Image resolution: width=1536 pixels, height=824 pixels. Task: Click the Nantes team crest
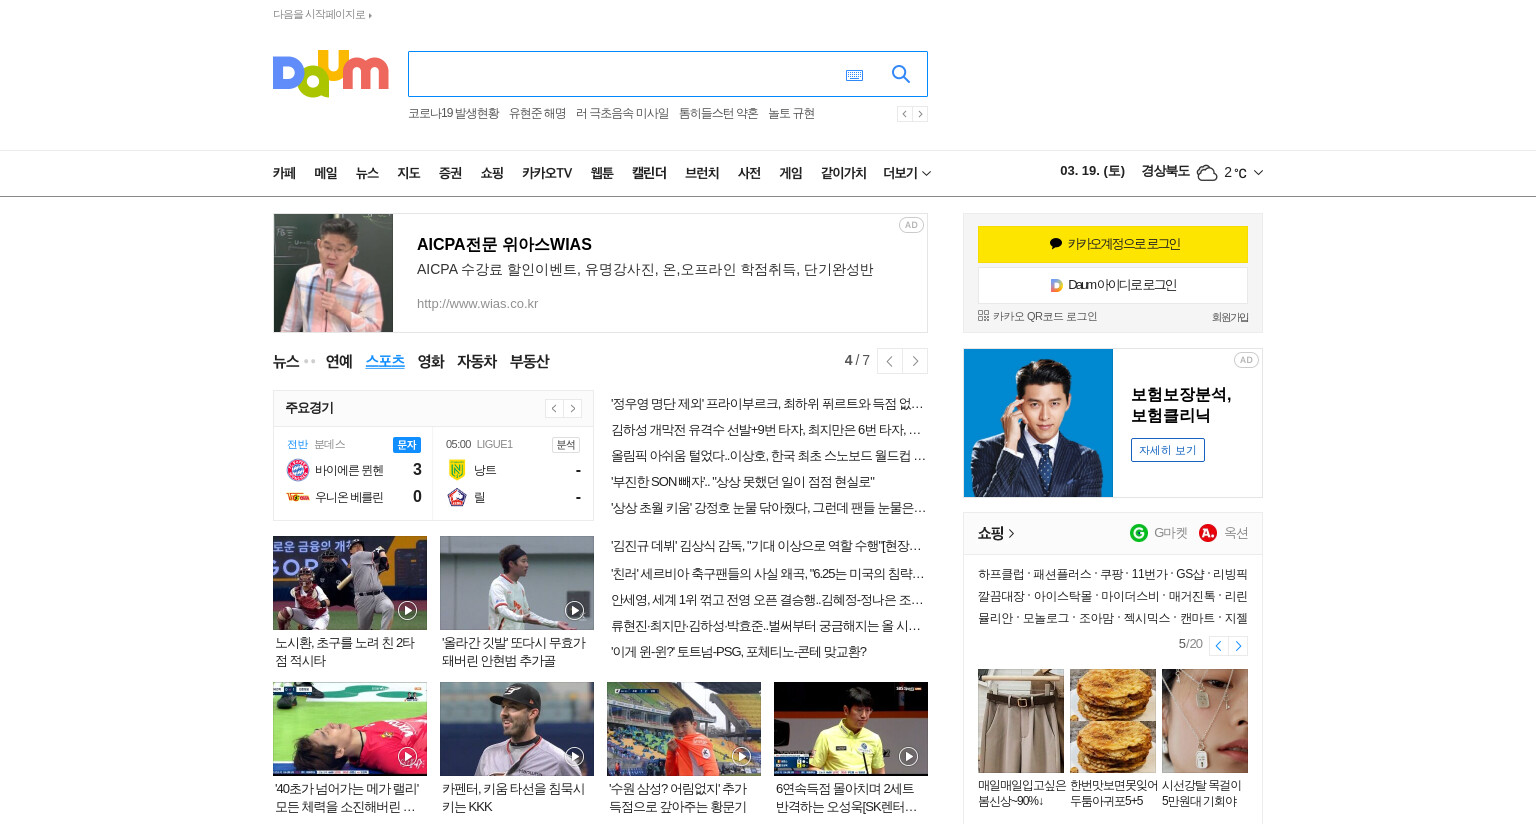[457, 470]
